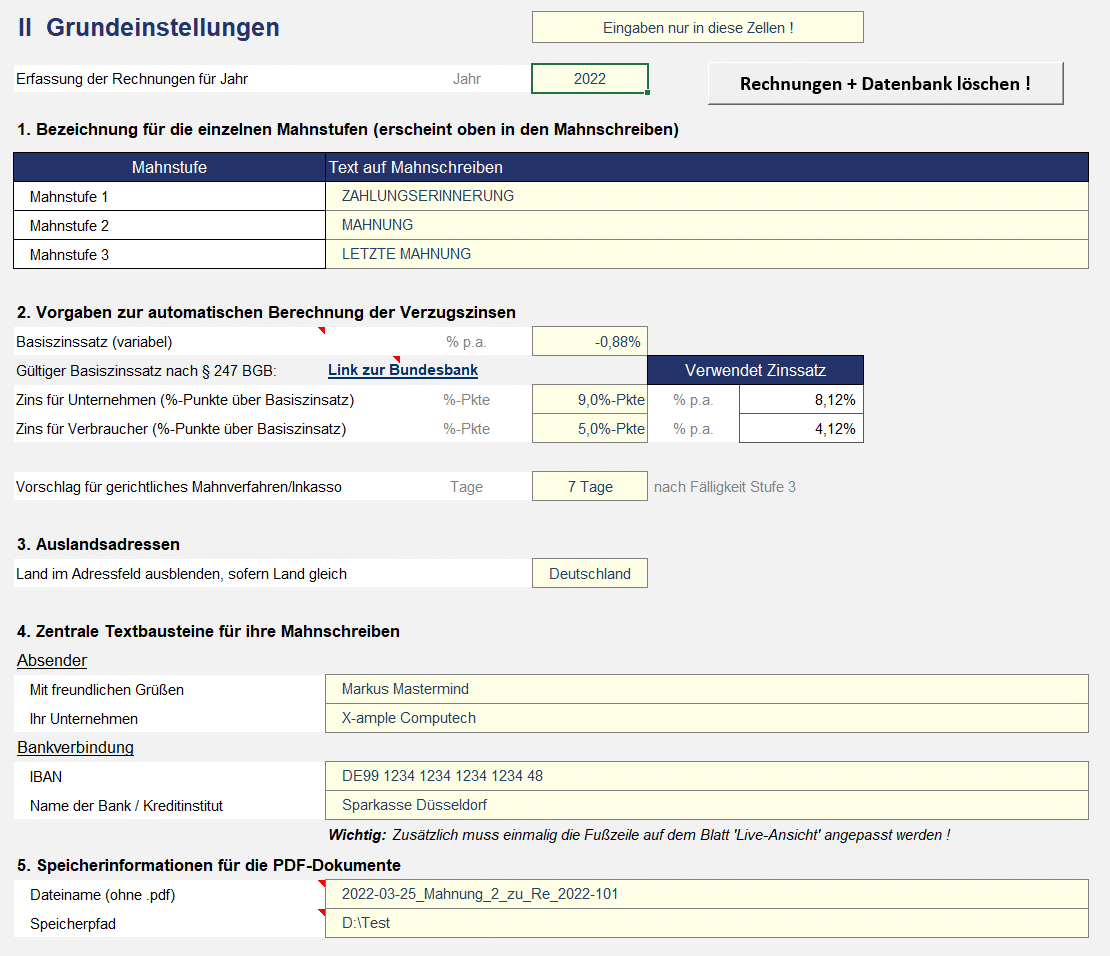The width and height of the screenshot is (1110, 956).
Task: Click the 4. Zentrale Textbausteine section heading
Action: (x=208, y=631)
